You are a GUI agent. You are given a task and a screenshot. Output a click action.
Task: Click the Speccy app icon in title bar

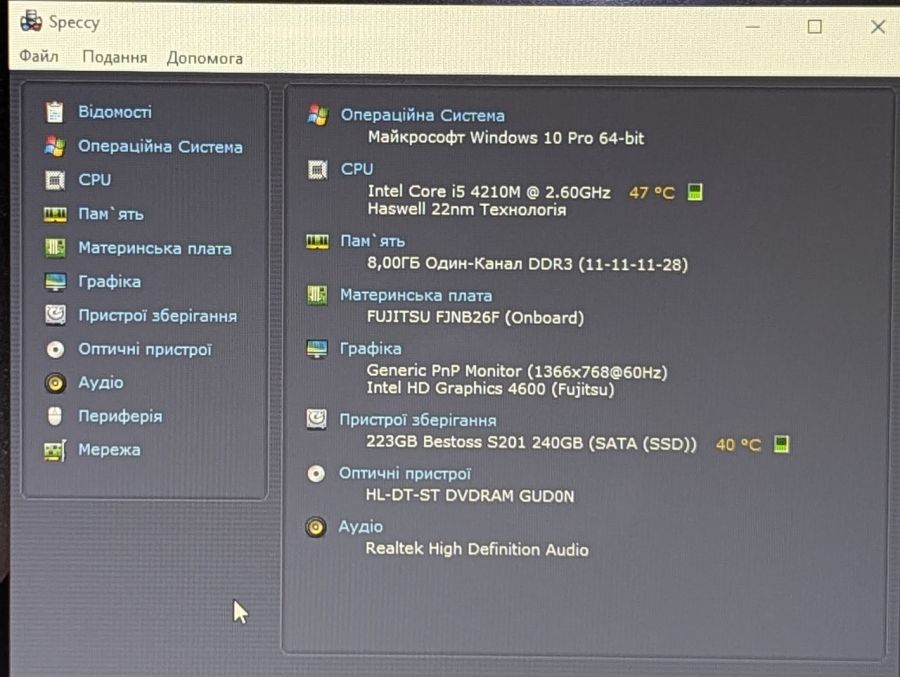tap(31, 22)
